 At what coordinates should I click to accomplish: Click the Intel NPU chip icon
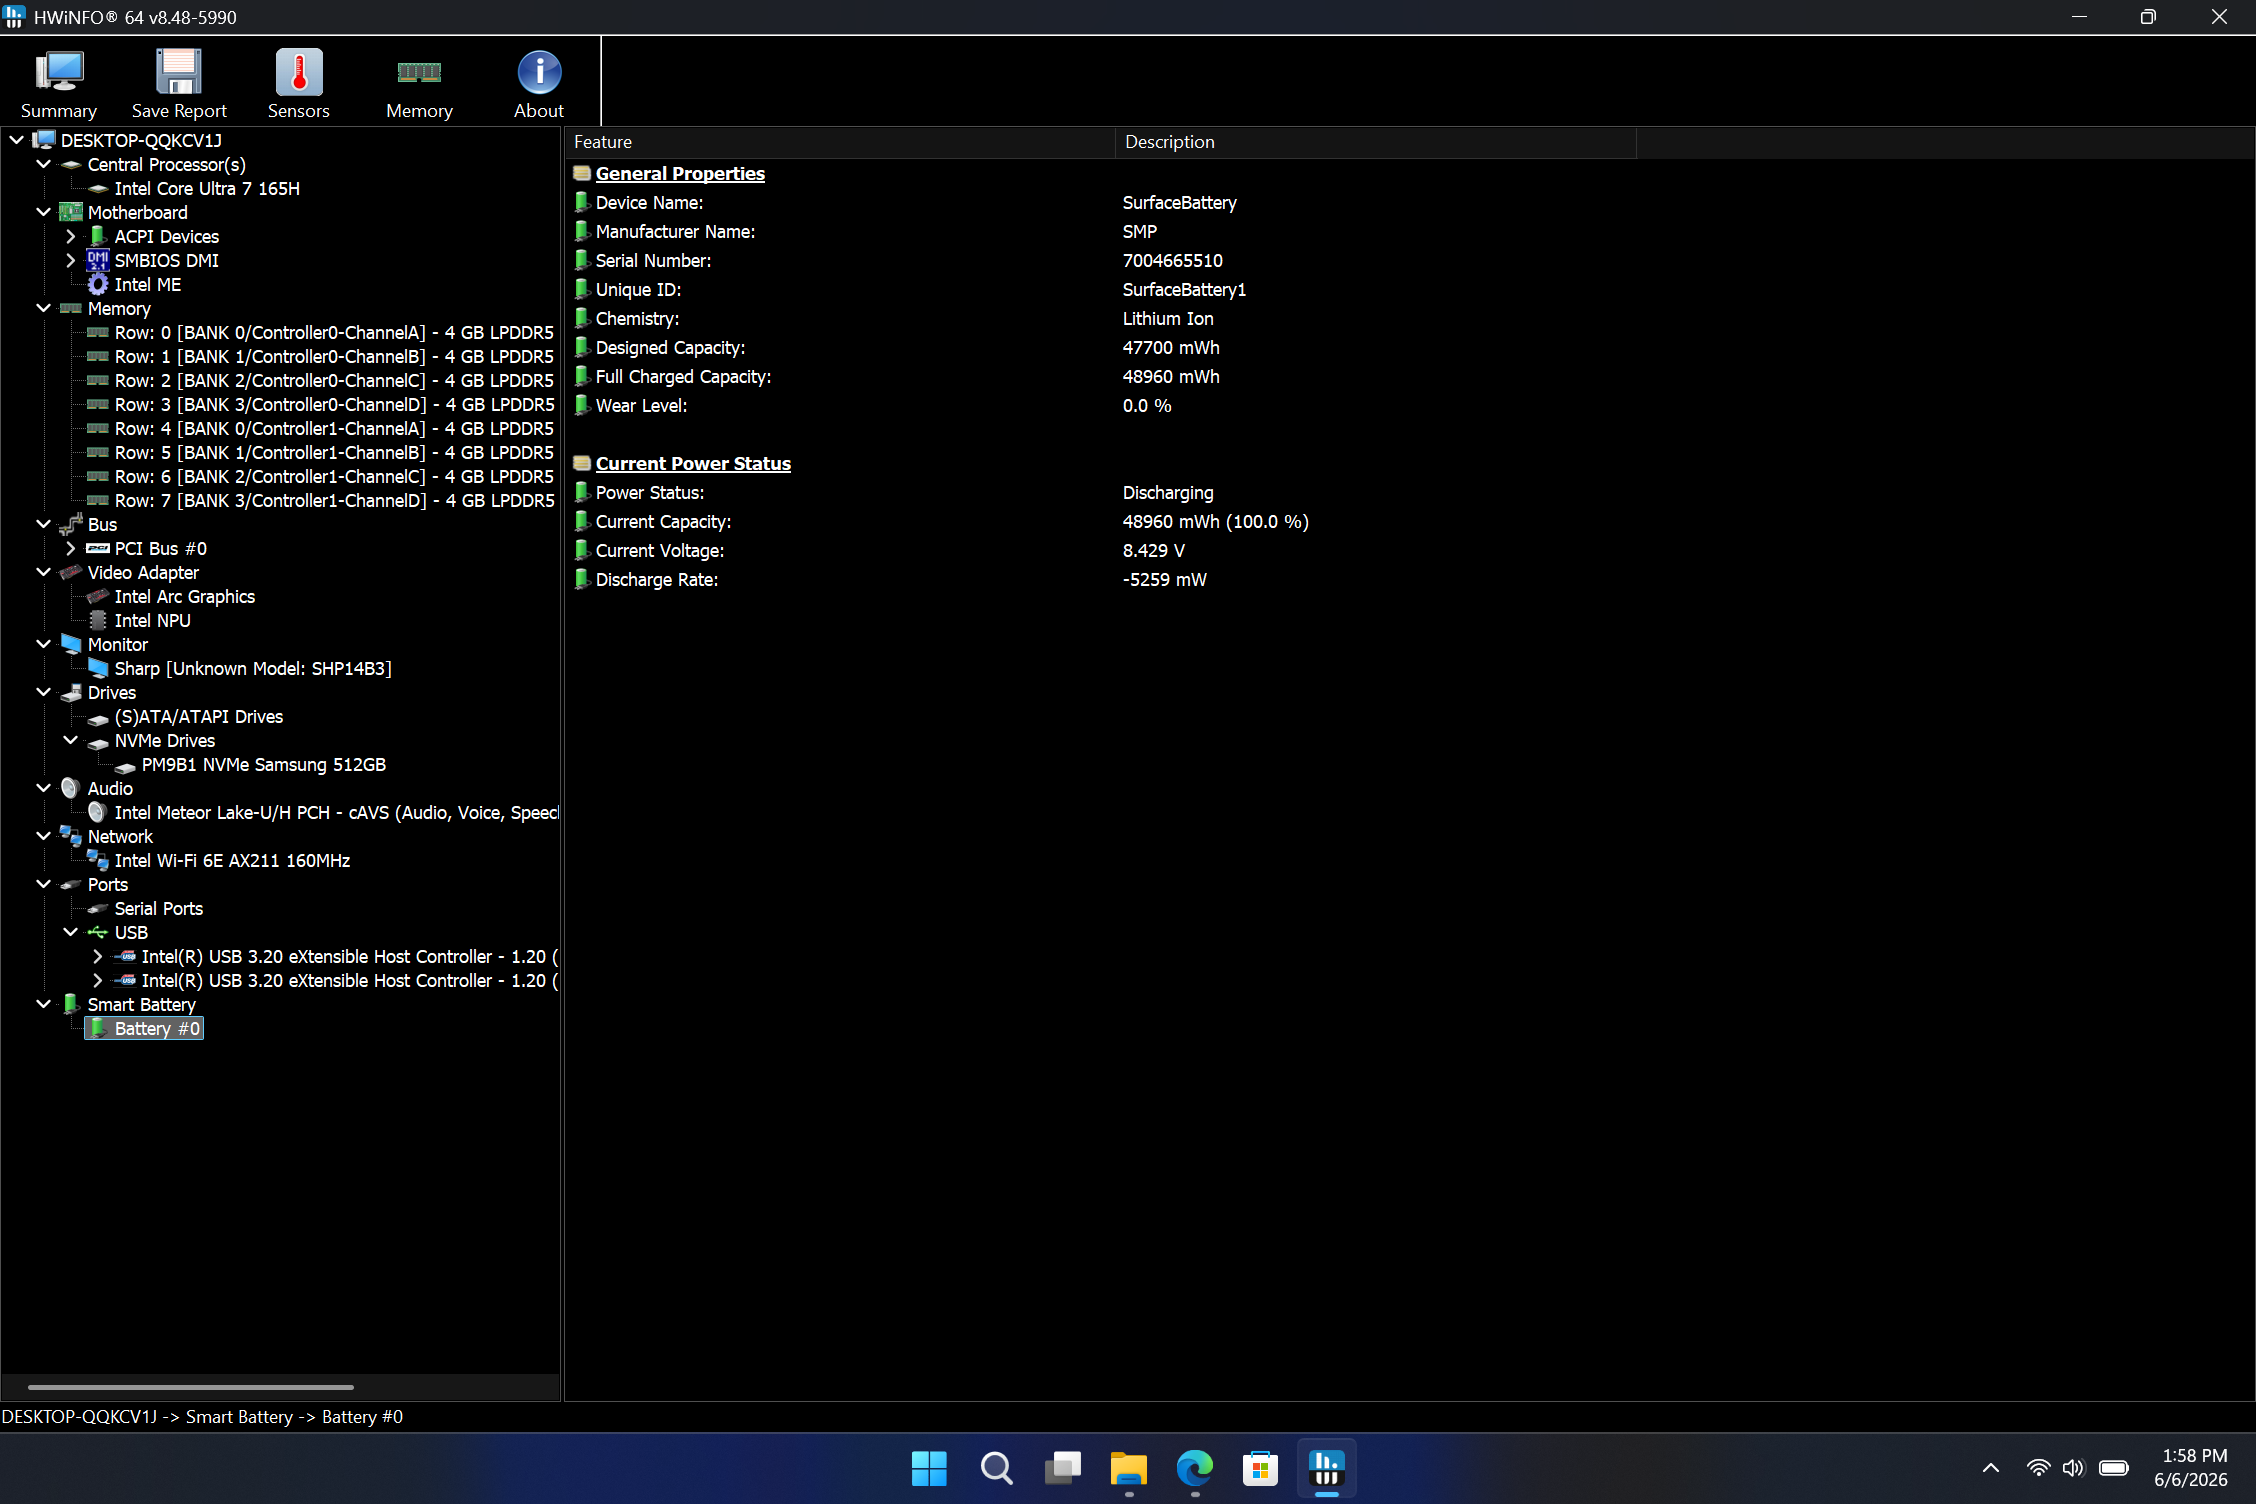(x=98, y=620)
